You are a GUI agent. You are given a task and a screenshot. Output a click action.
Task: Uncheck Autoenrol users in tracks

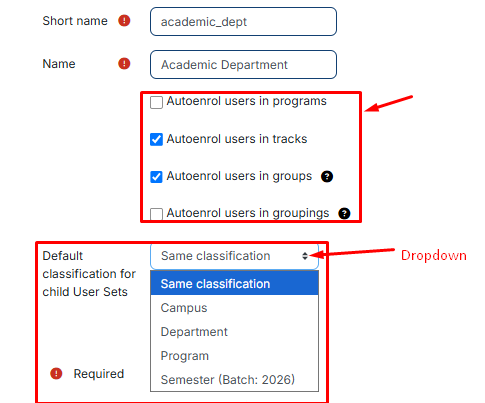tap(156, 139)
